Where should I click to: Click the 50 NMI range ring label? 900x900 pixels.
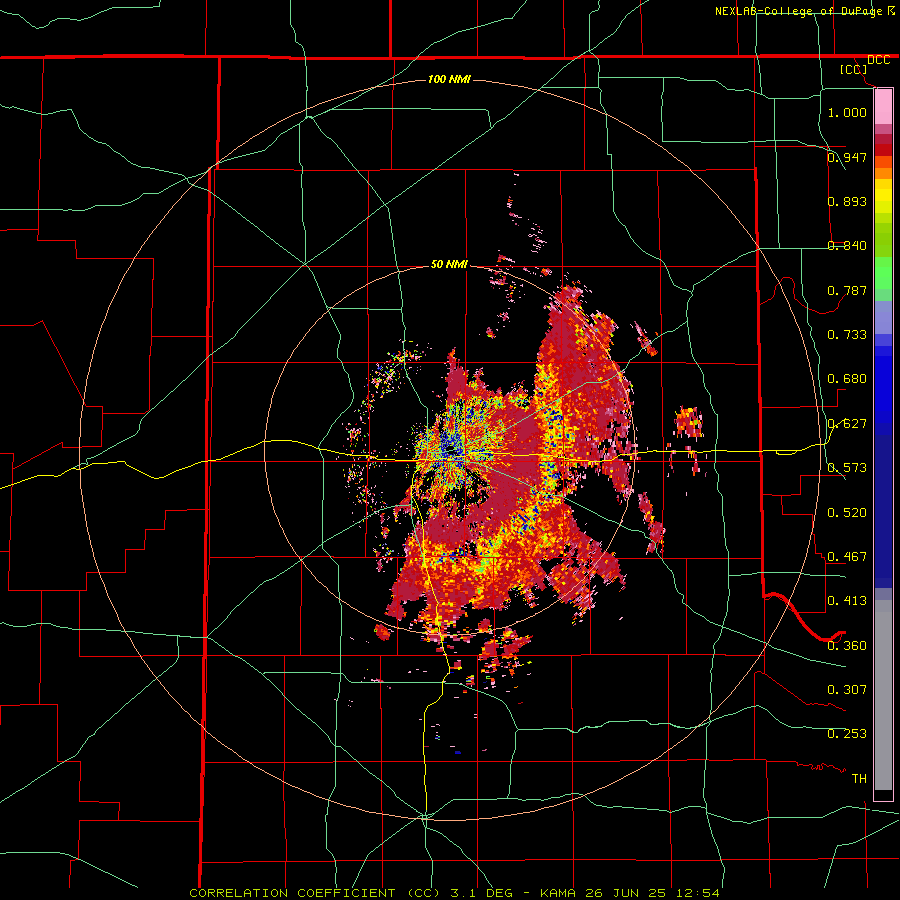449,264
